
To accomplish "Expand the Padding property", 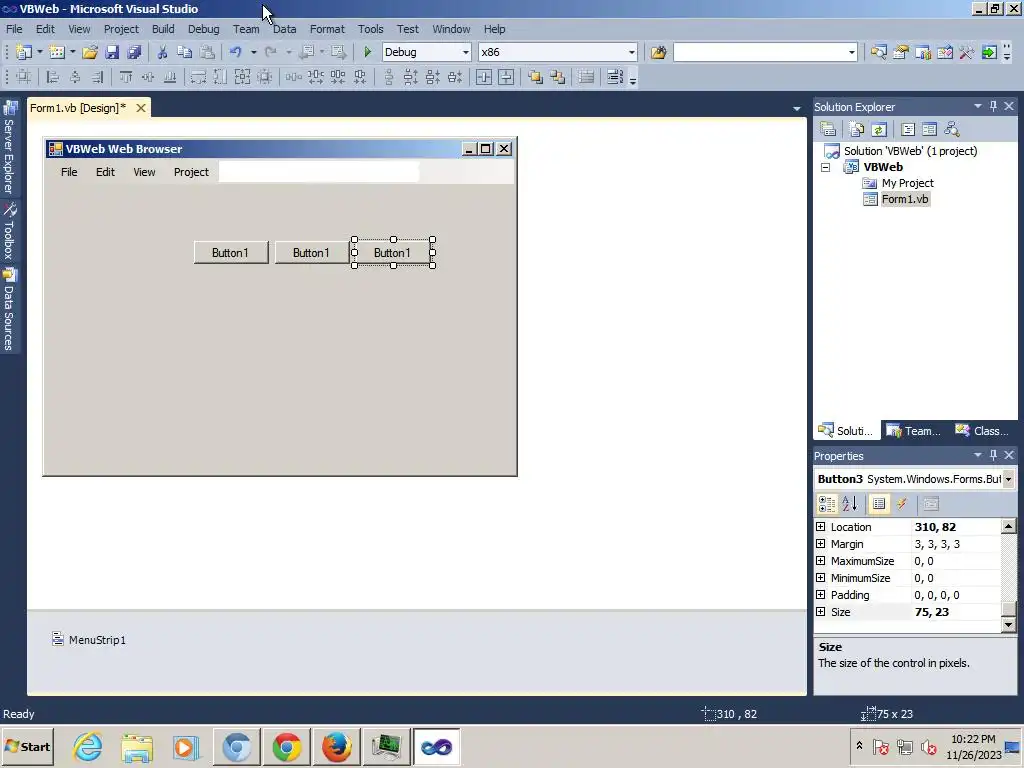I will [821, 594].
